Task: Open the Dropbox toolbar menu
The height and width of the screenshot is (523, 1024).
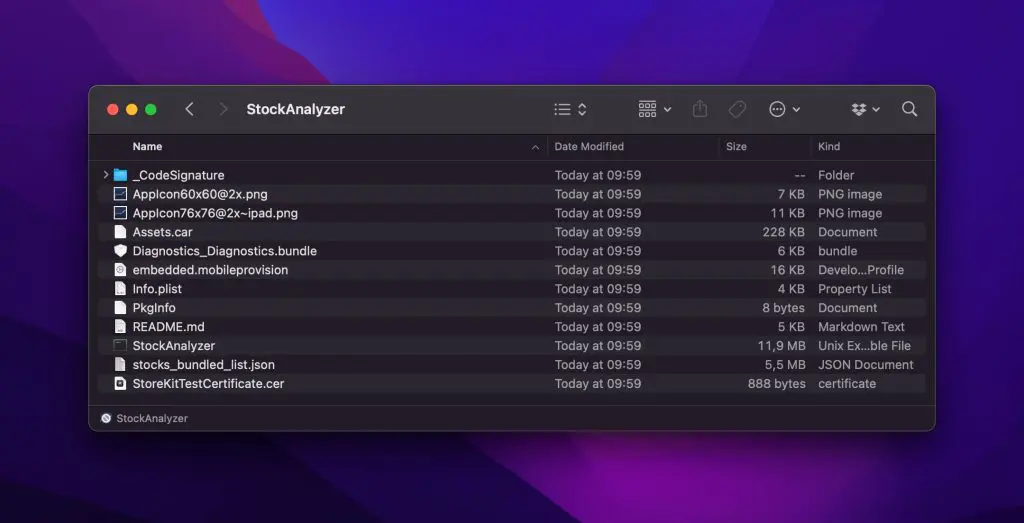Action: click(866, 109)
